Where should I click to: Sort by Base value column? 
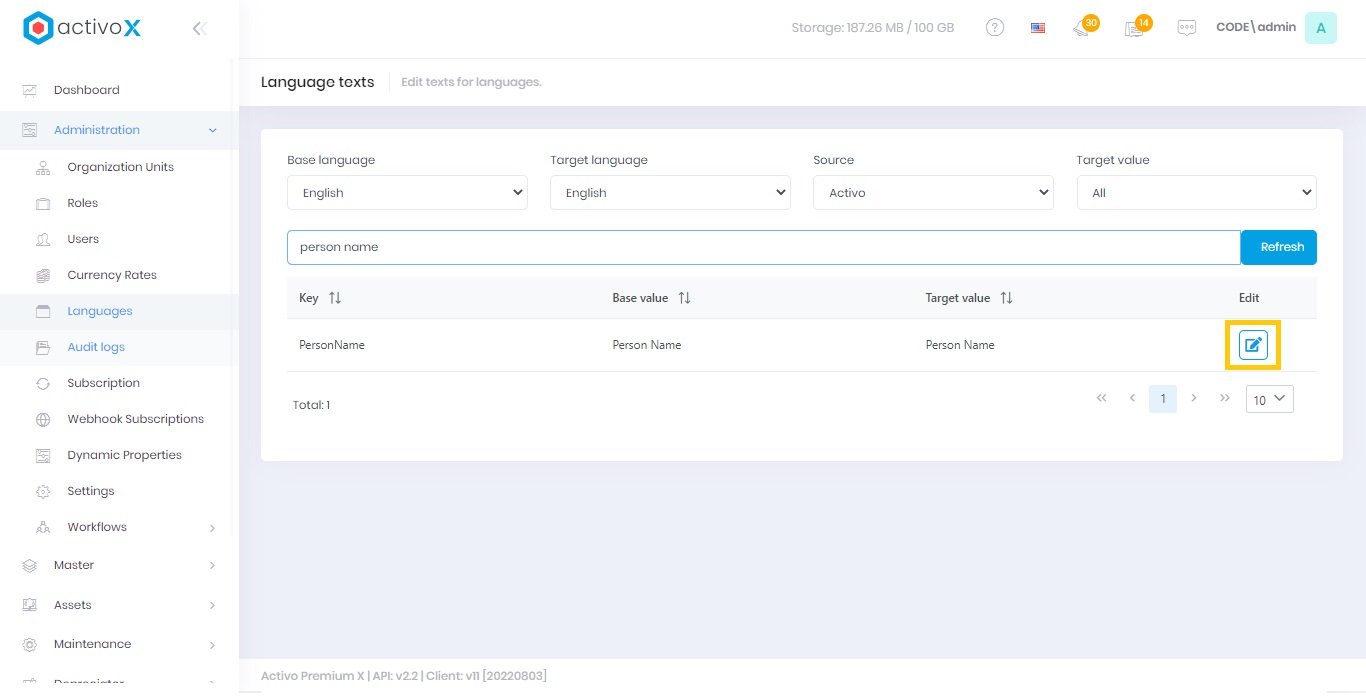click(x=684, y=298)
